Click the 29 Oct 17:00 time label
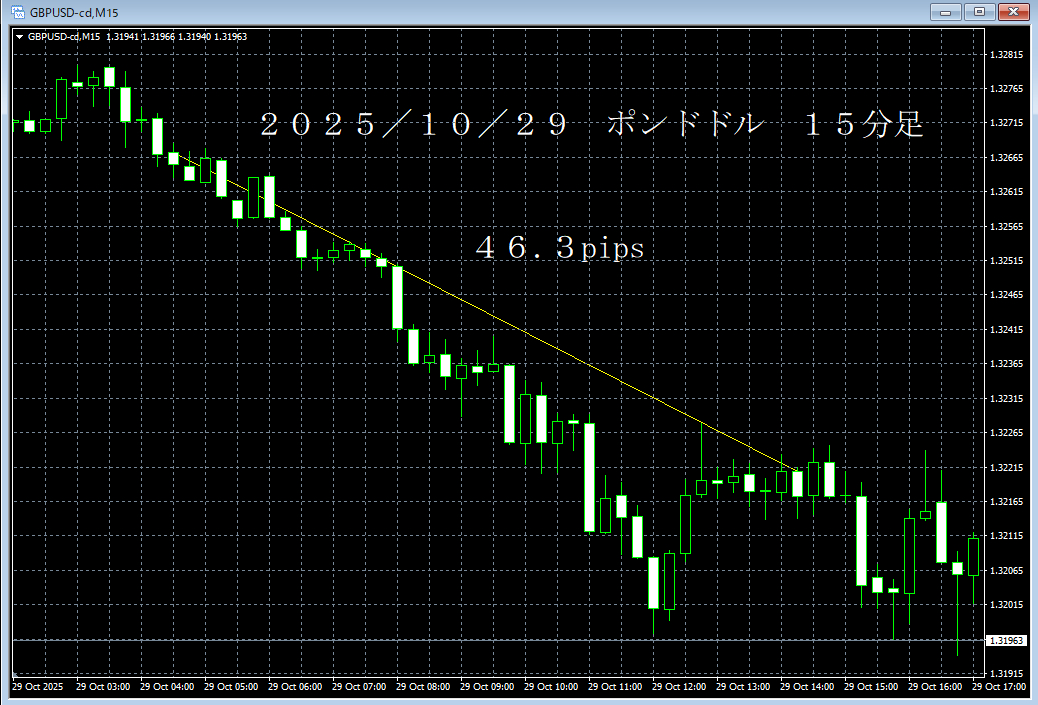1038x705 pixels. [x=999, y=686]
